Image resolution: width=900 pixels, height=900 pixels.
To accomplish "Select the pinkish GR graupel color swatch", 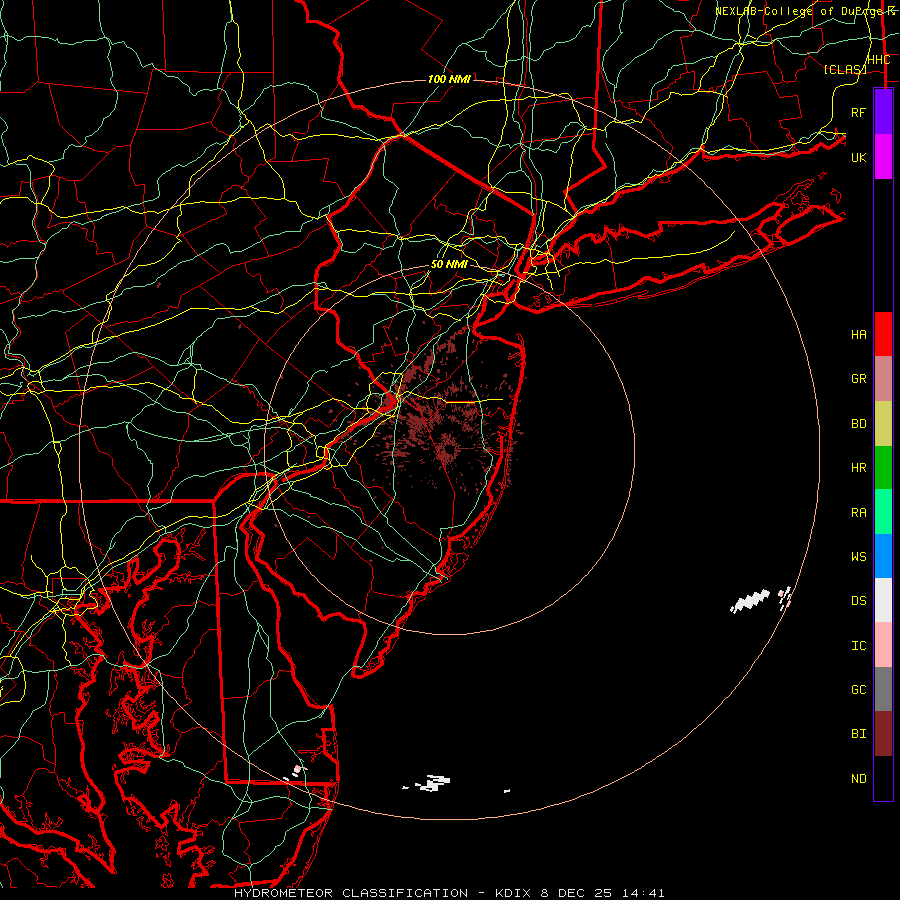I will coord(883,378).
